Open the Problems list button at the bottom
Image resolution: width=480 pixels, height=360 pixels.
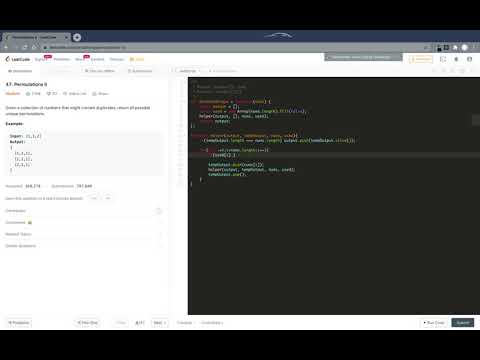tap(19, 323)
